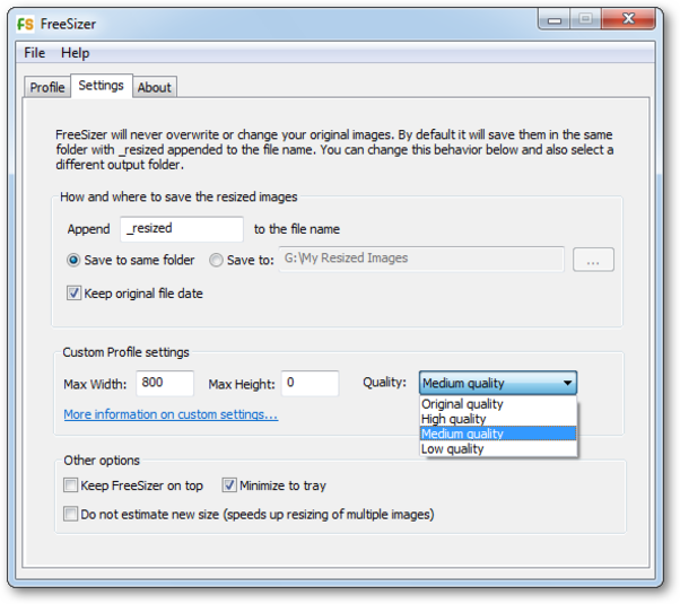Click the Max Width field showing 800
This screenshot has width=680, height=604.
[x=165, y=383]
